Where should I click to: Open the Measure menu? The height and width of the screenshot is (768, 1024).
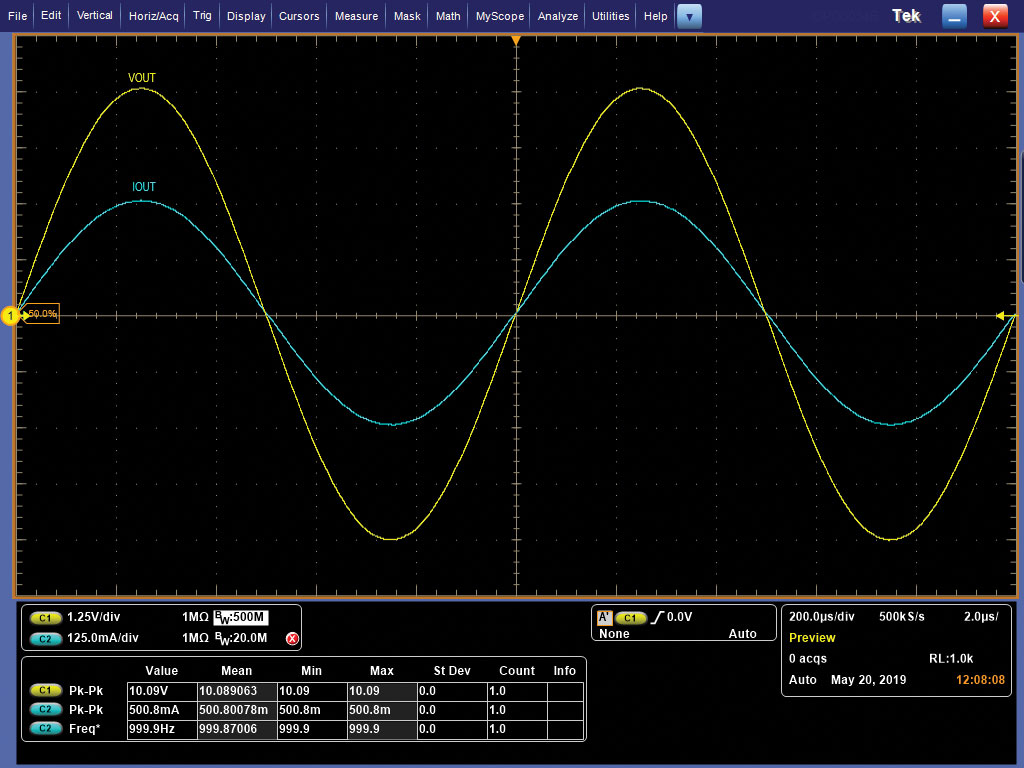[356, 16]
